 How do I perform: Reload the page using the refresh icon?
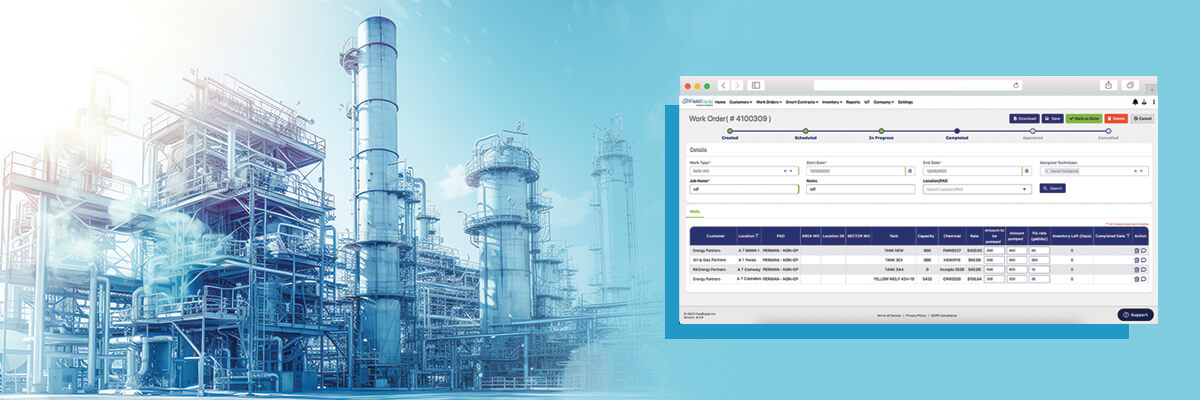click(x=1016, y=85)
